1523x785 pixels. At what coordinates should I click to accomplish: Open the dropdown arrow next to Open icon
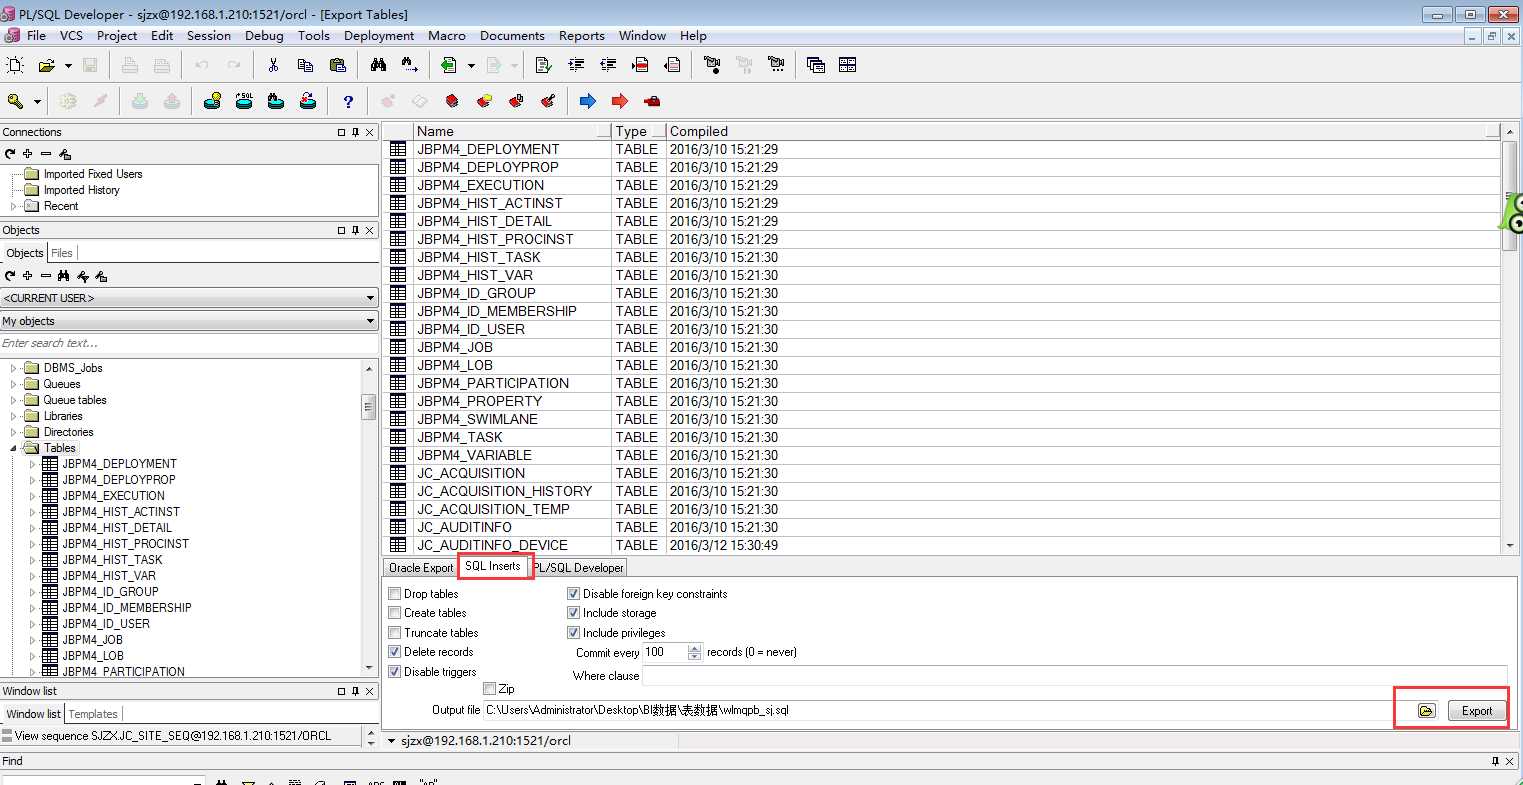[x=68, y=66]
